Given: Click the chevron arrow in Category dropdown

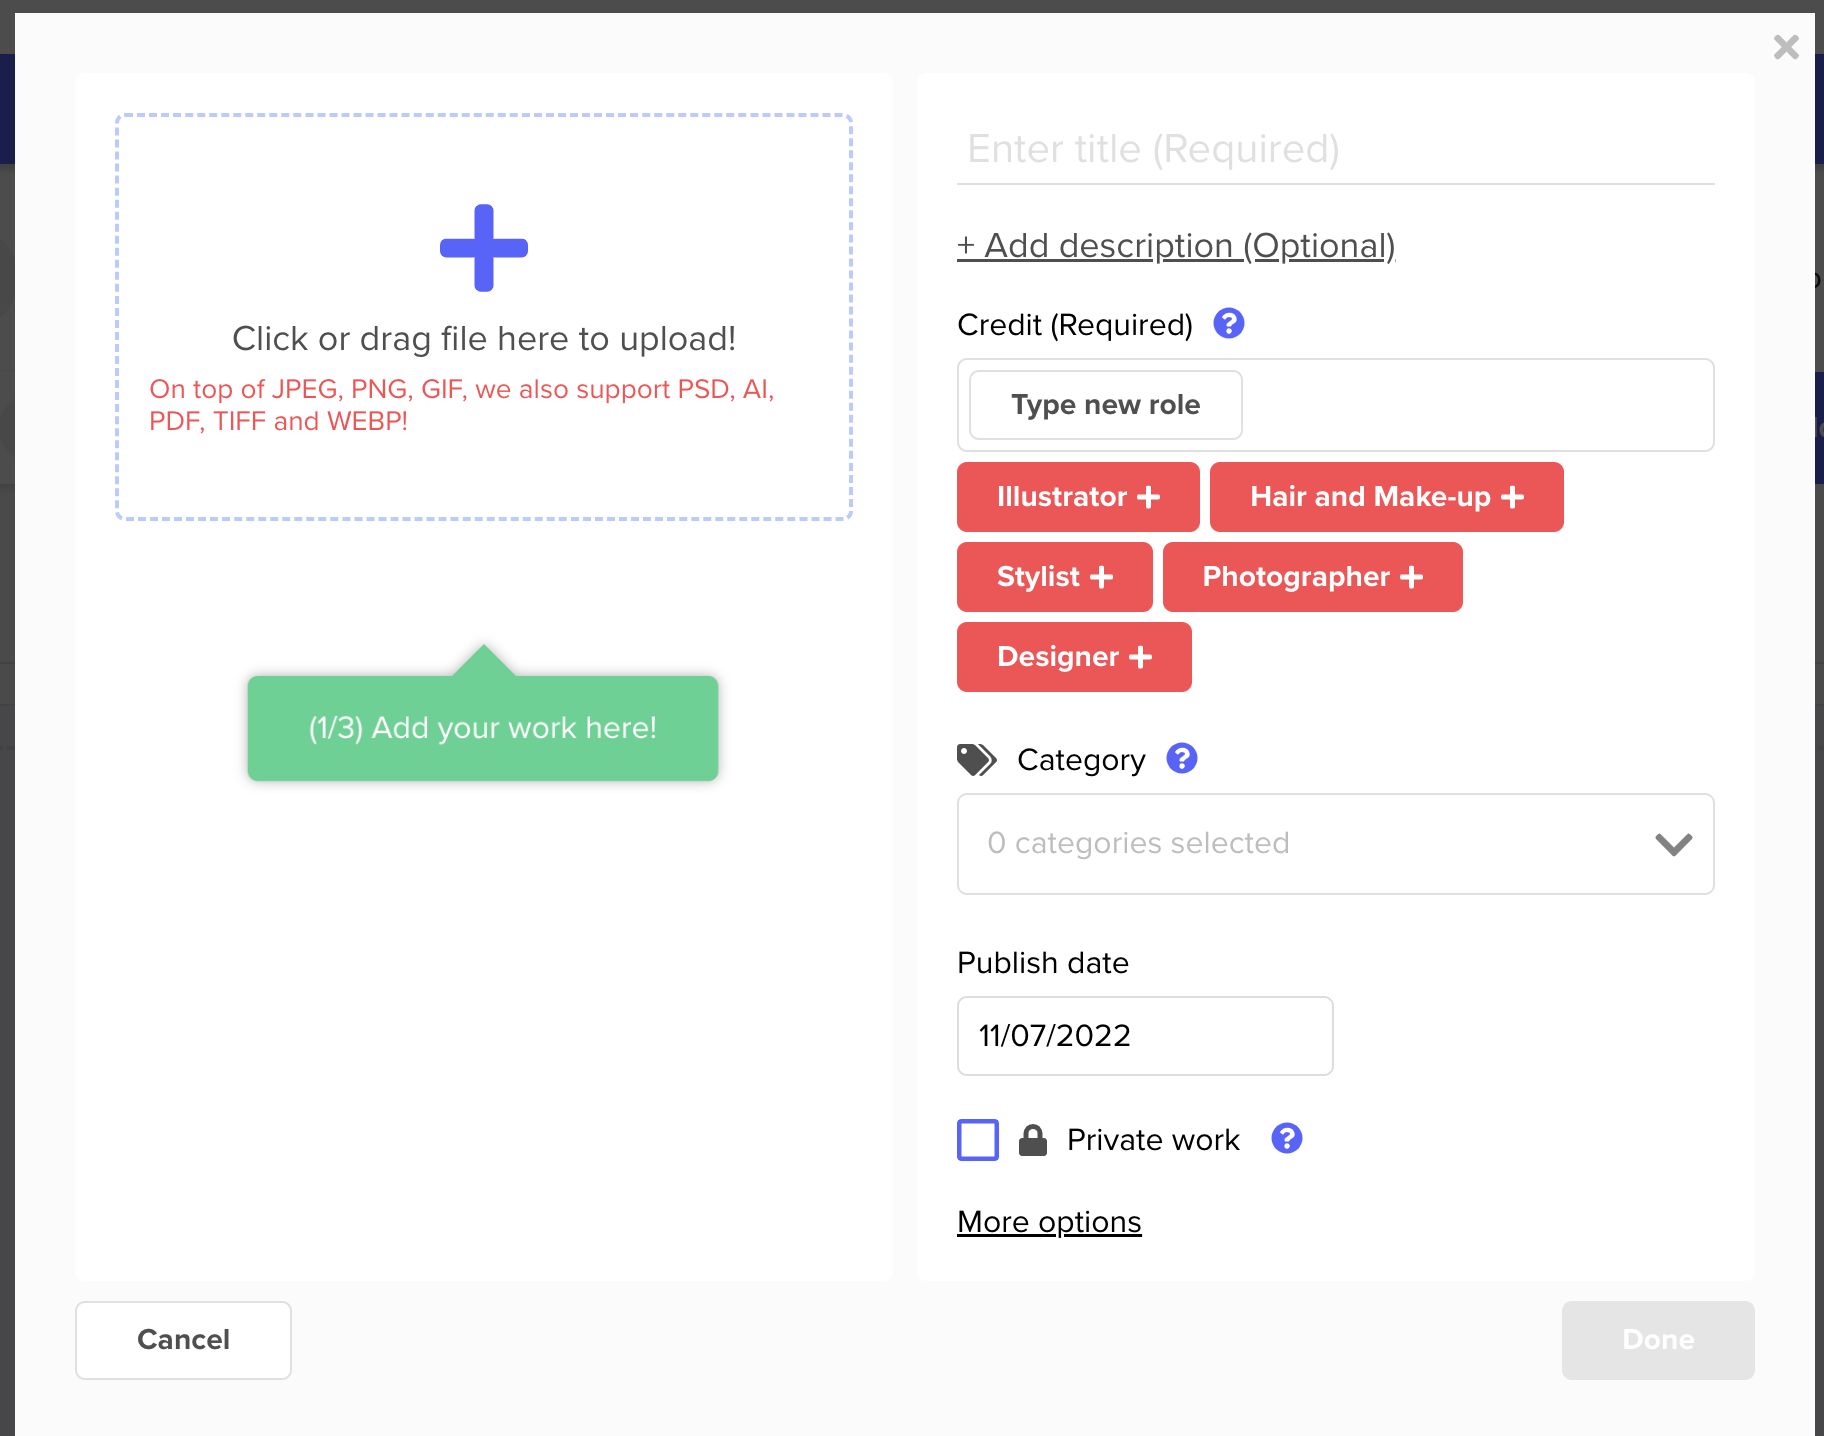Looking at the screenshot, I should click(x=1673, y=845).
